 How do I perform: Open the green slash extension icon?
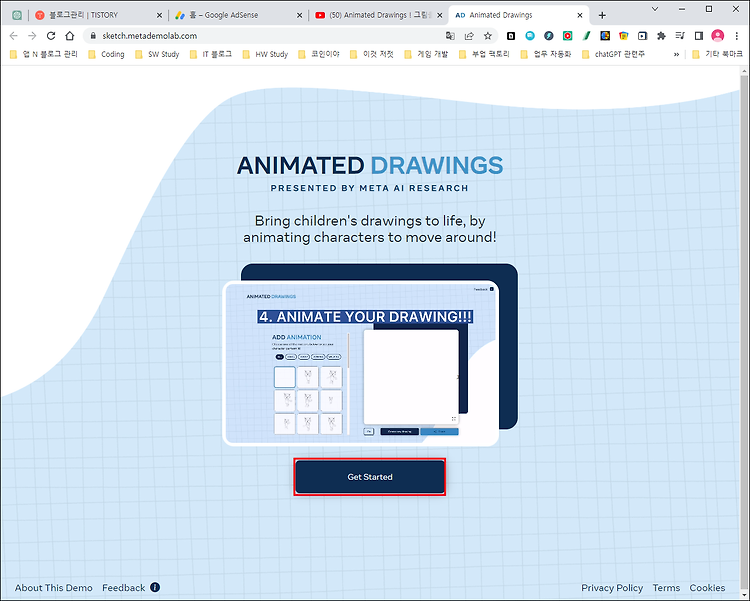coord(586,36)
